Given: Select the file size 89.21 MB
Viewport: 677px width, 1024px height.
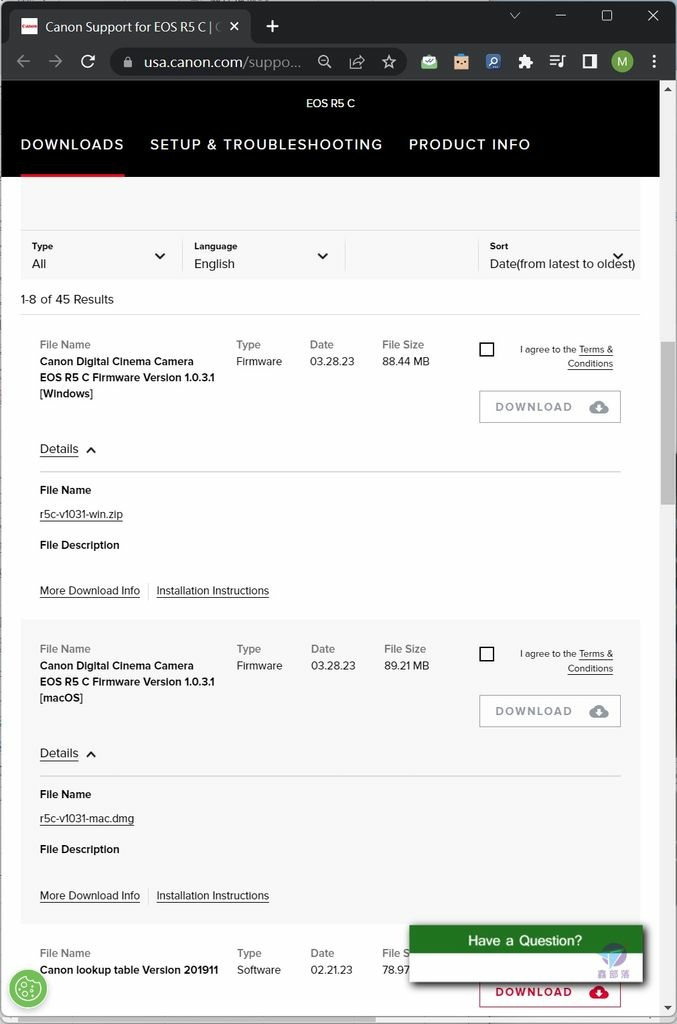Looking at the screenshot, I should tap(407, 665).
